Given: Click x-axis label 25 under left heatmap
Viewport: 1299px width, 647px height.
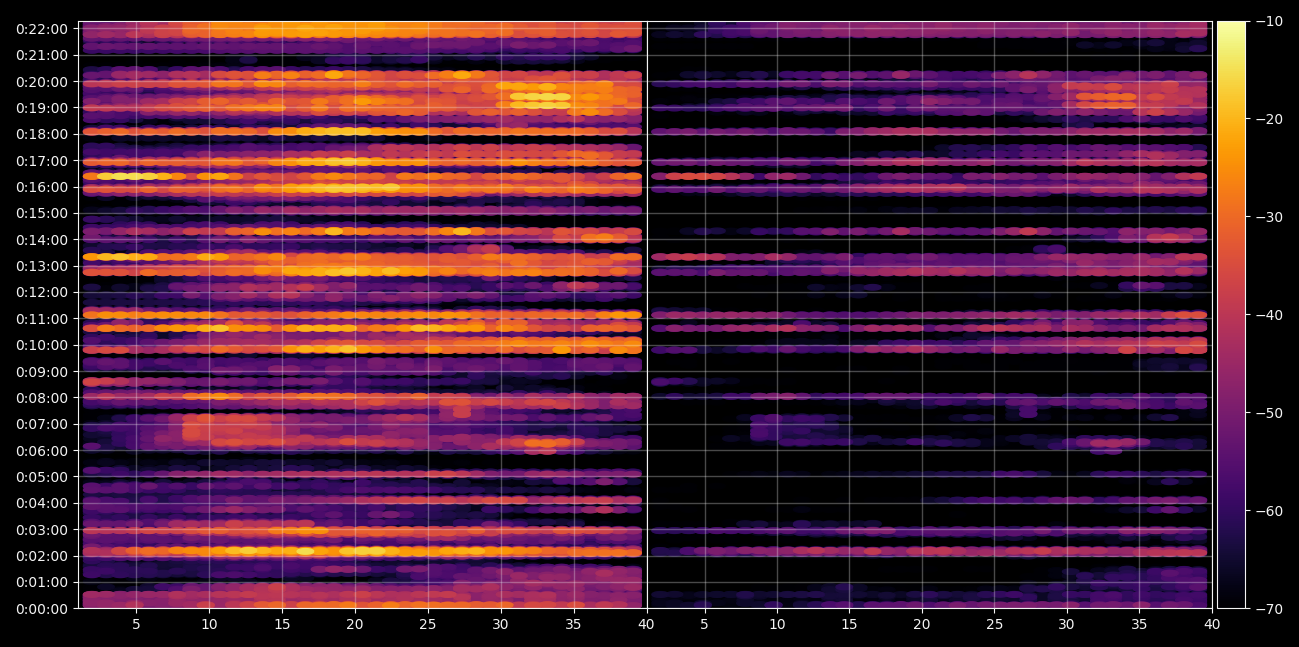Looking at the screenshot, I should pos(427,624).
